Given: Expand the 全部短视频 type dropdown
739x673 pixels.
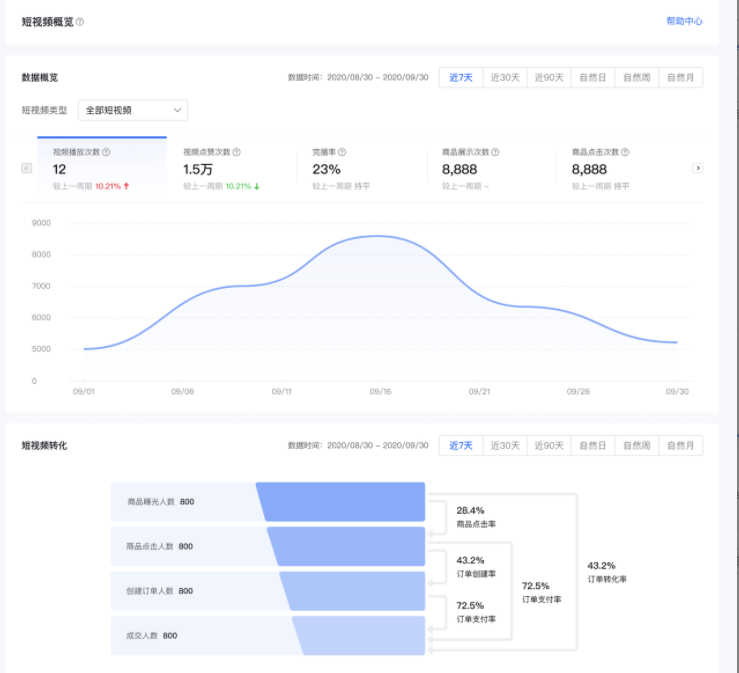Looking at the screenshot, I should click(132, 110).
